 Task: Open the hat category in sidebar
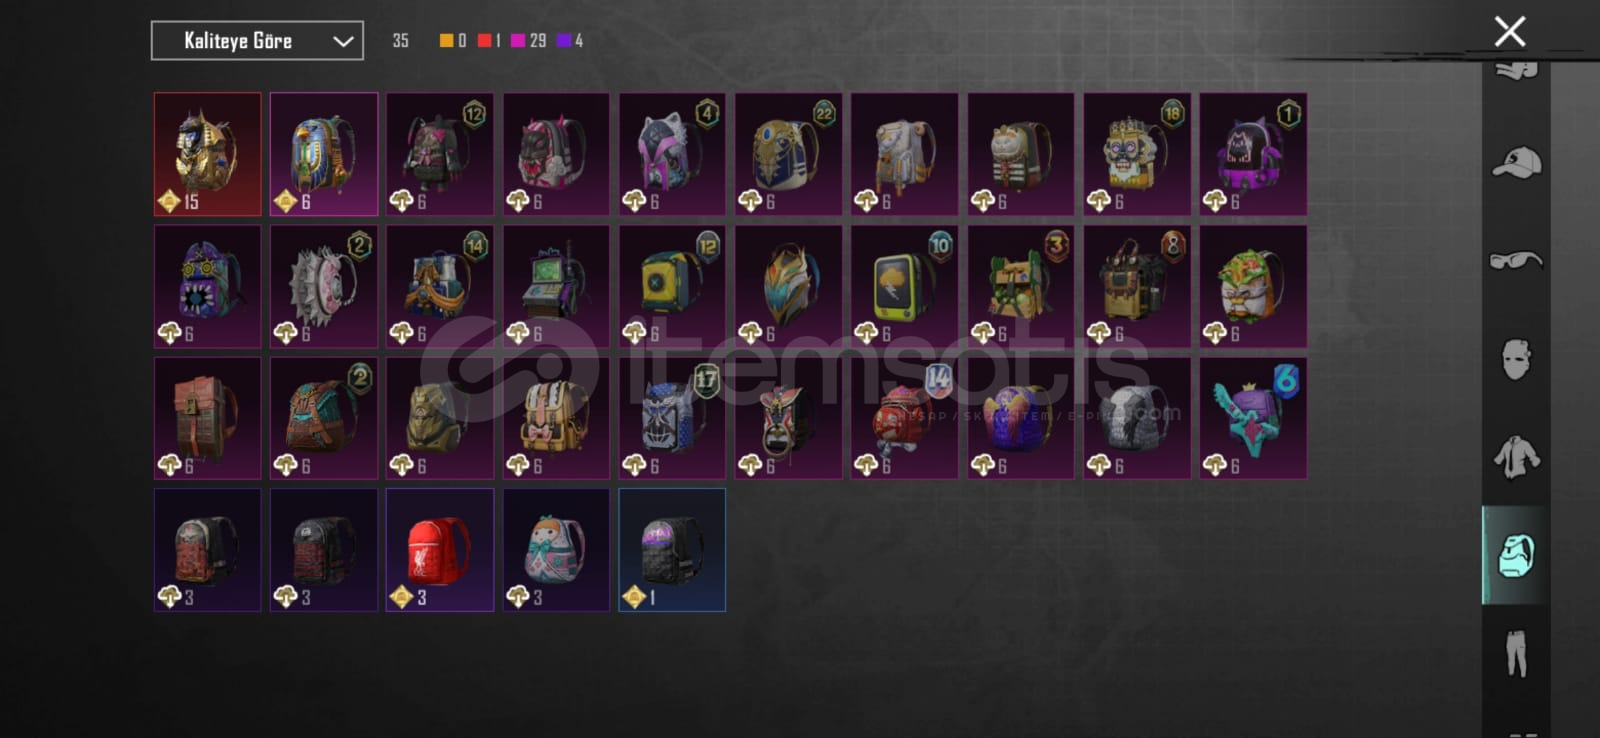click(x=1517, y=162)
